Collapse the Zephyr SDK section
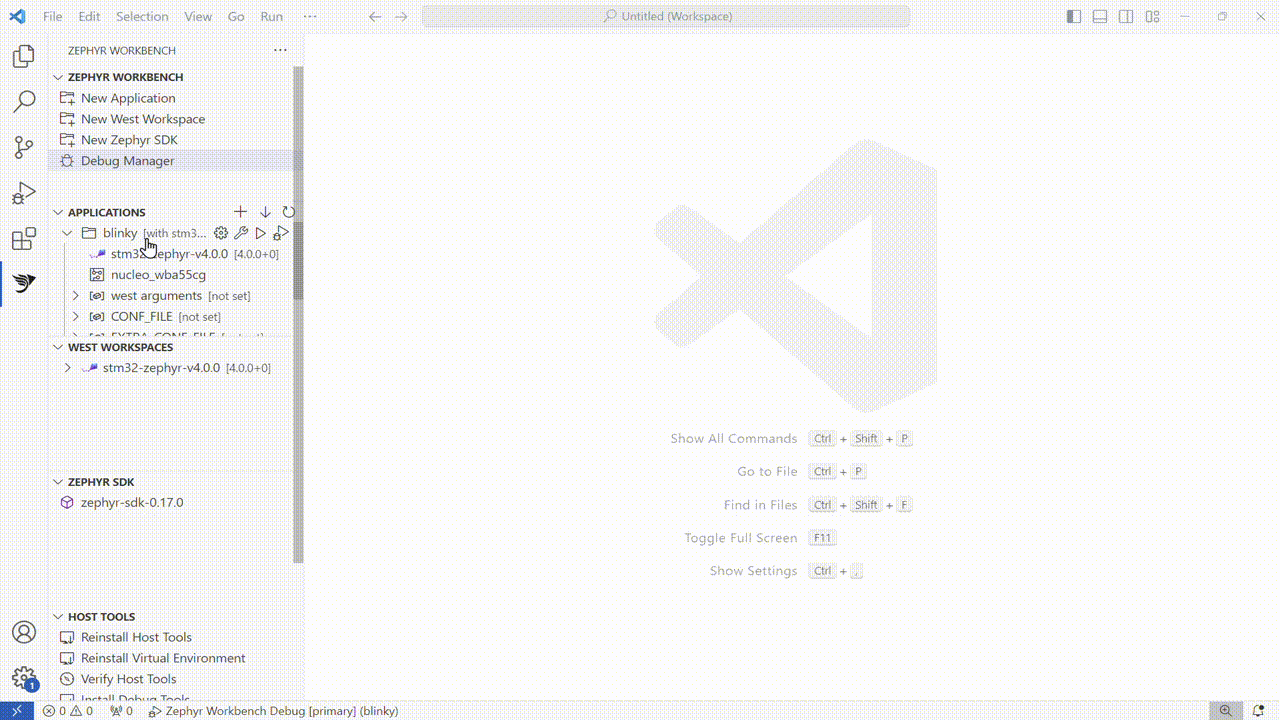The width and height of the screenshot is (1280, 720). pos(59,482)
